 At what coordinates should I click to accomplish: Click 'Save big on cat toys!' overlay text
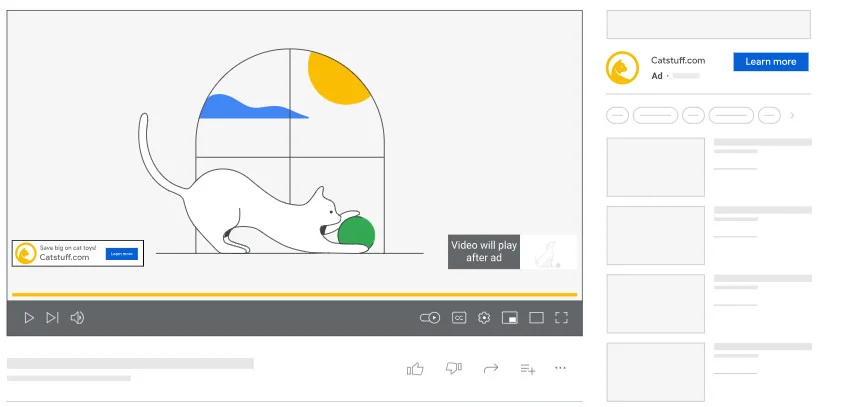point(68,248)
